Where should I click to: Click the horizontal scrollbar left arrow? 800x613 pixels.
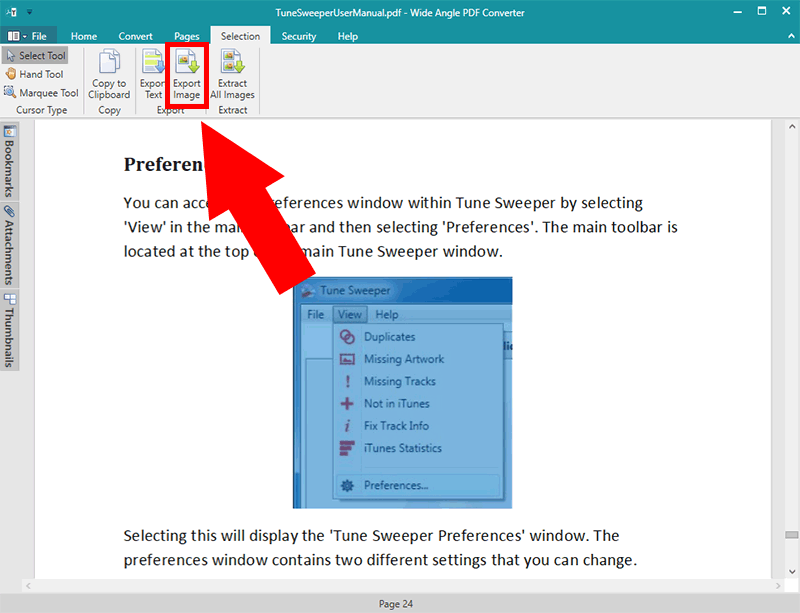coord(29,586)
